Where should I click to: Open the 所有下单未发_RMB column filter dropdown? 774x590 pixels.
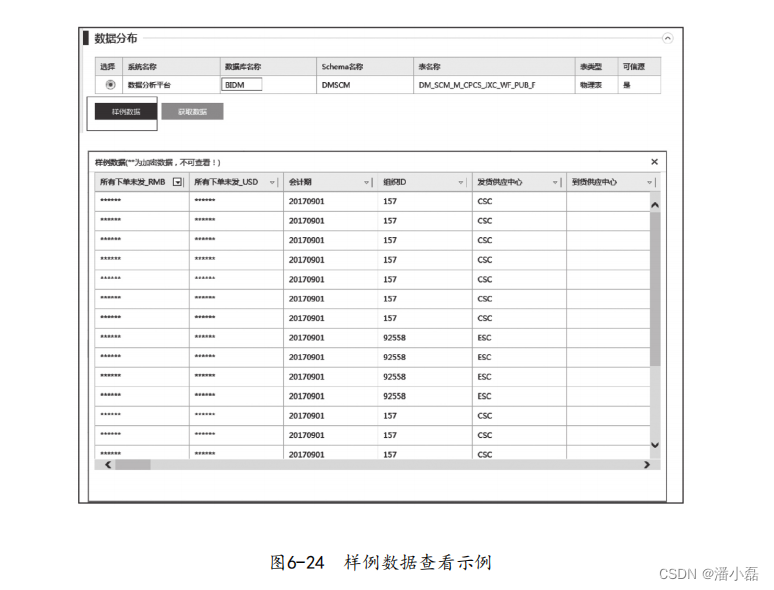tap(178, 182)
